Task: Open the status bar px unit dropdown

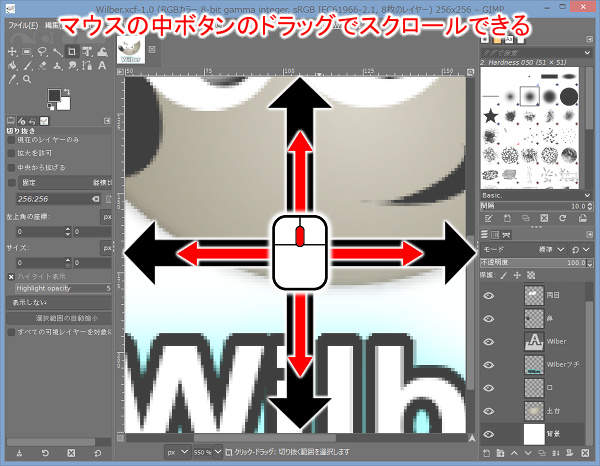Action: pos(178,452)
